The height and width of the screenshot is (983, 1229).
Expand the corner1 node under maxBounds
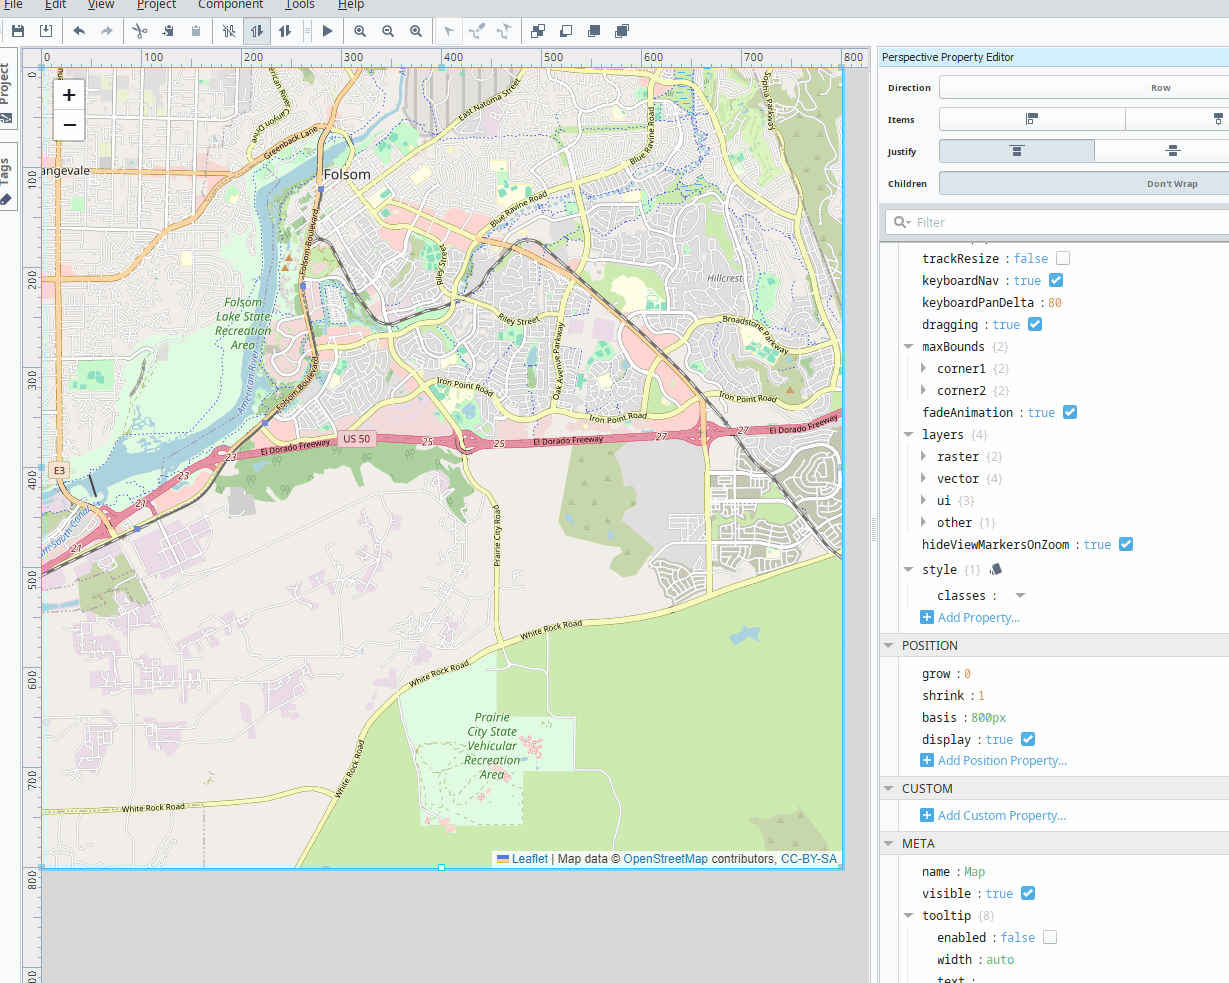(x=923, y=368)
